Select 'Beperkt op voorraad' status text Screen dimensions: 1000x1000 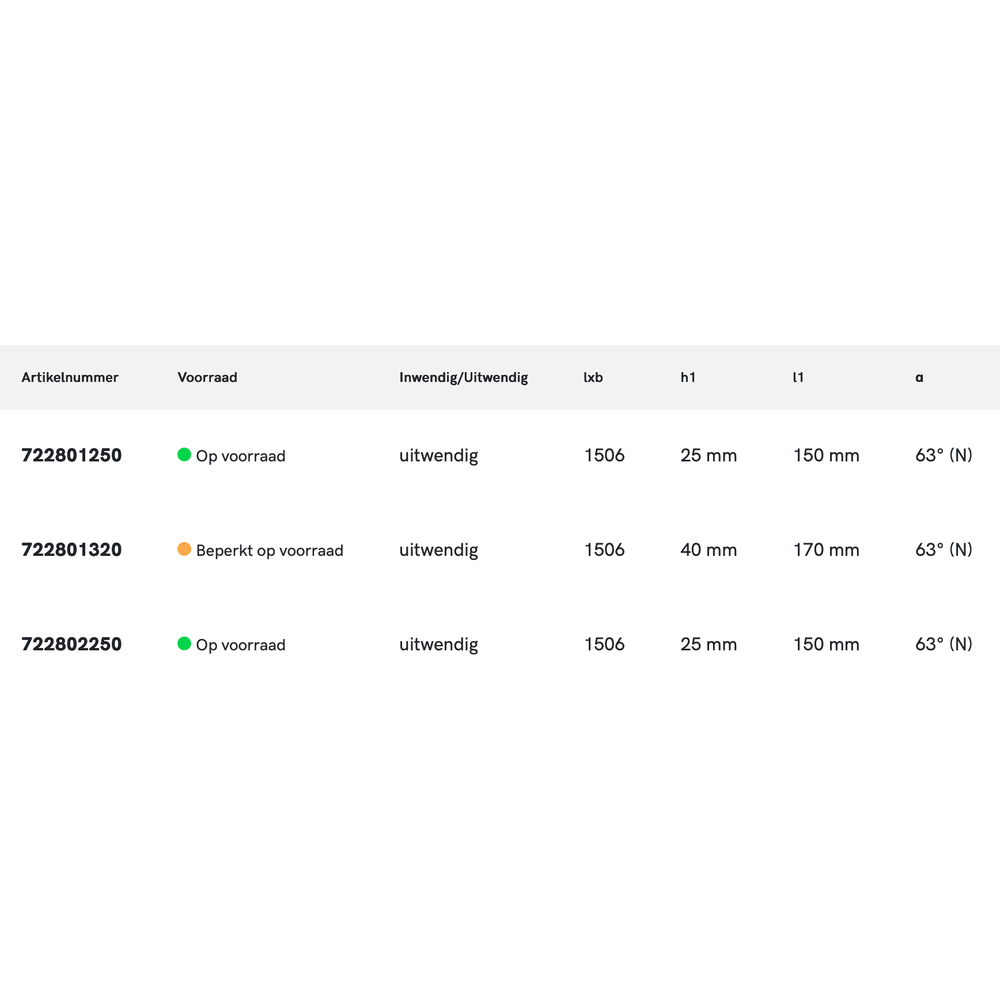point(269,550)
